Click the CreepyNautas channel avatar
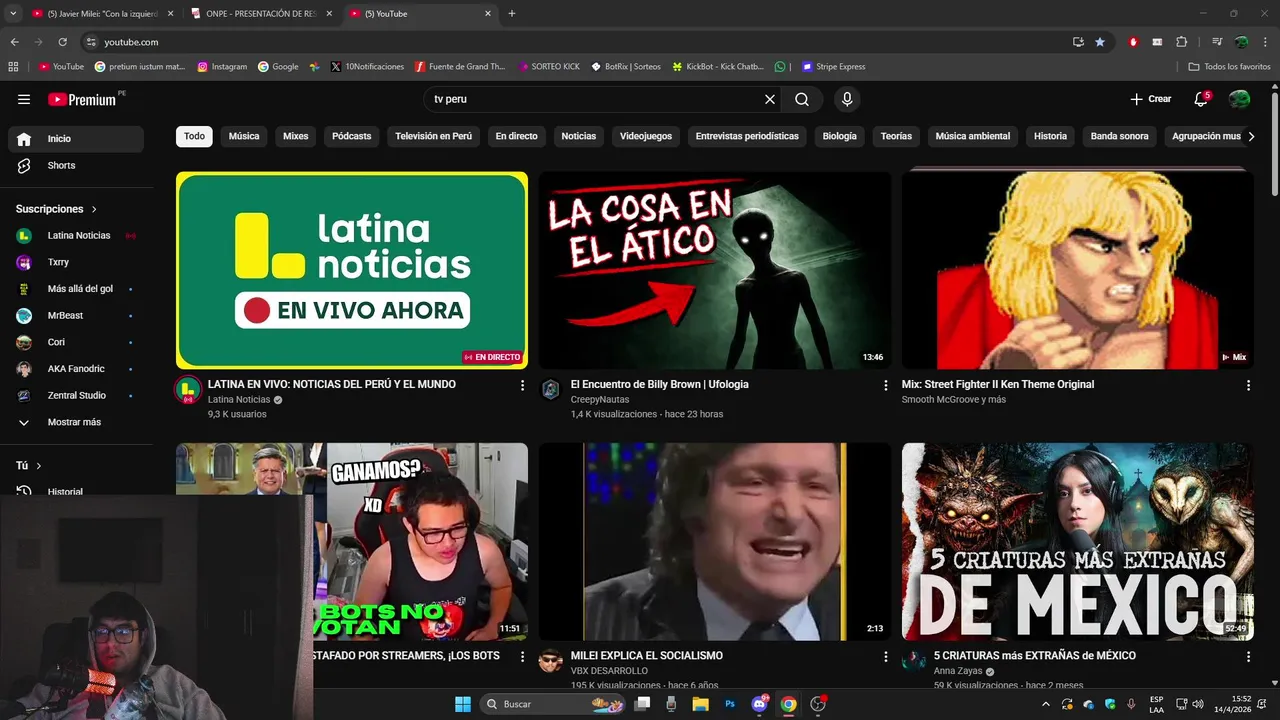 [551, 390]
